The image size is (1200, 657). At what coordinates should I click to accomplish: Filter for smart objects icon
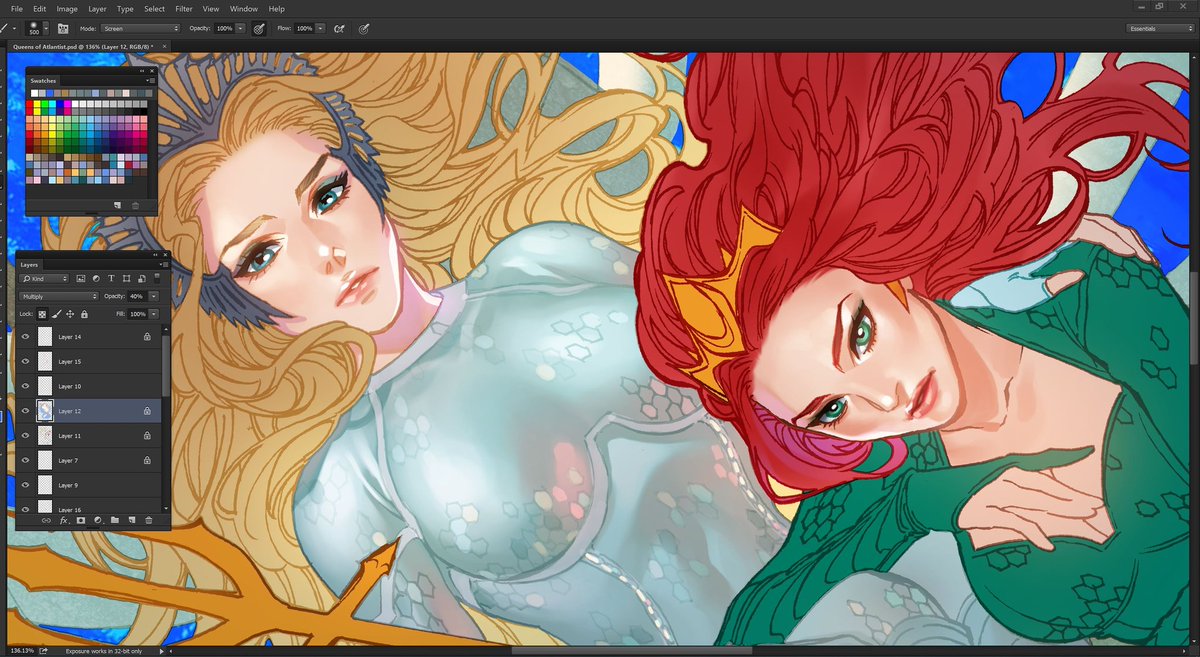pos(142,278)
